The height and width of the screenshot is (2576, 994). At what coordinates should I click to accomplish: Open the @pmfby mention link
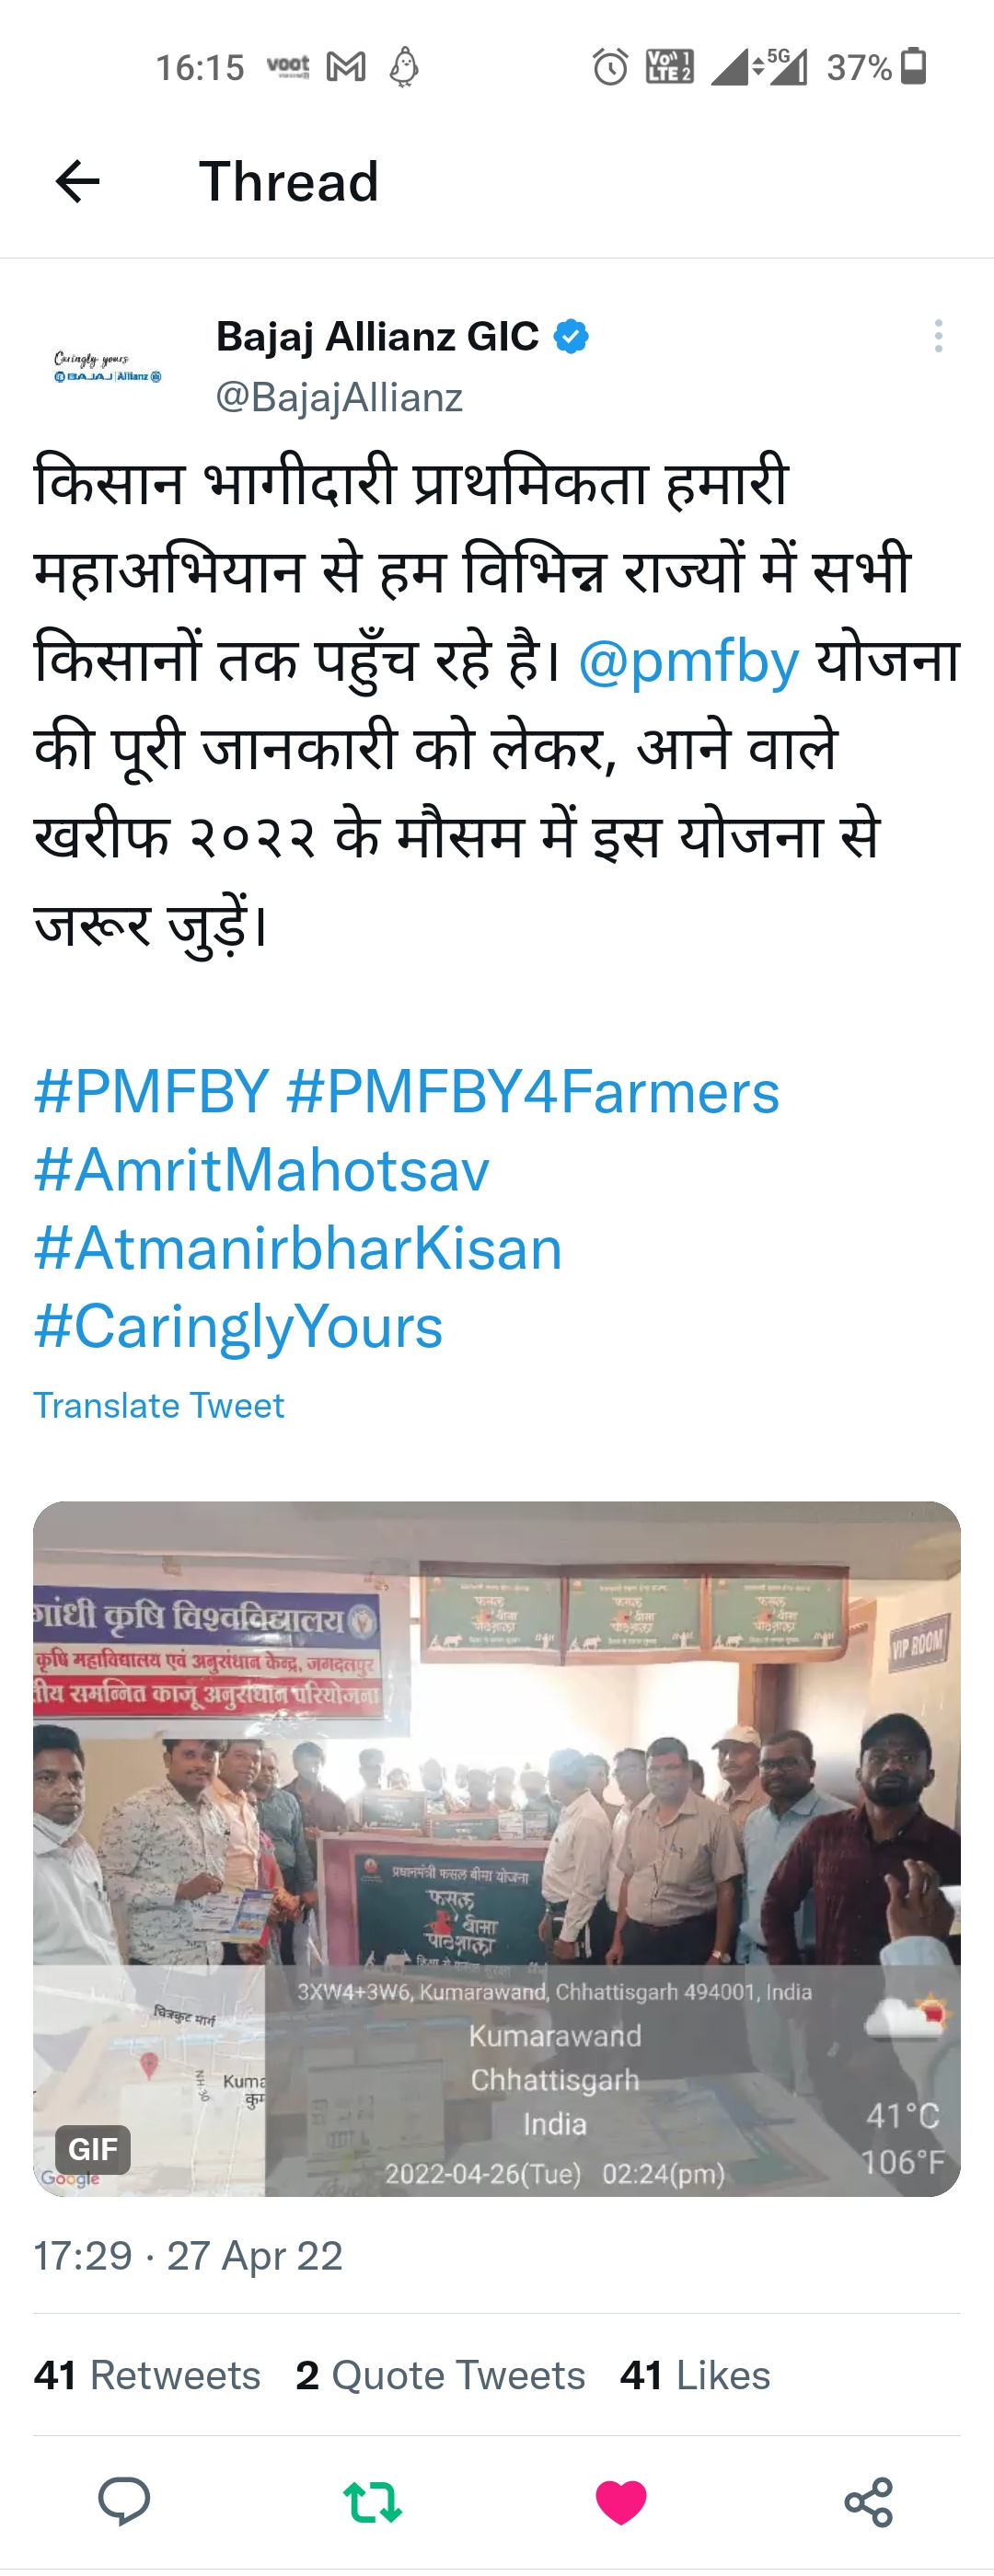pos(689,661)
